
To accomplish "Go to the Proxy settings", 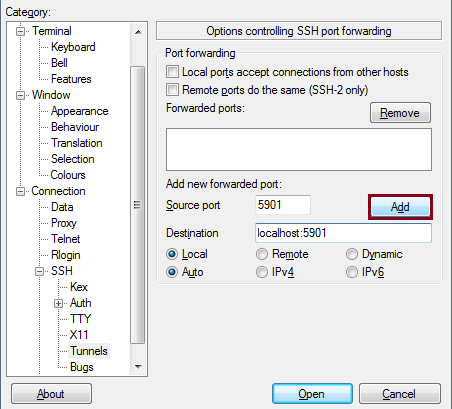I will pyautogui.click(x=64, y=223).
